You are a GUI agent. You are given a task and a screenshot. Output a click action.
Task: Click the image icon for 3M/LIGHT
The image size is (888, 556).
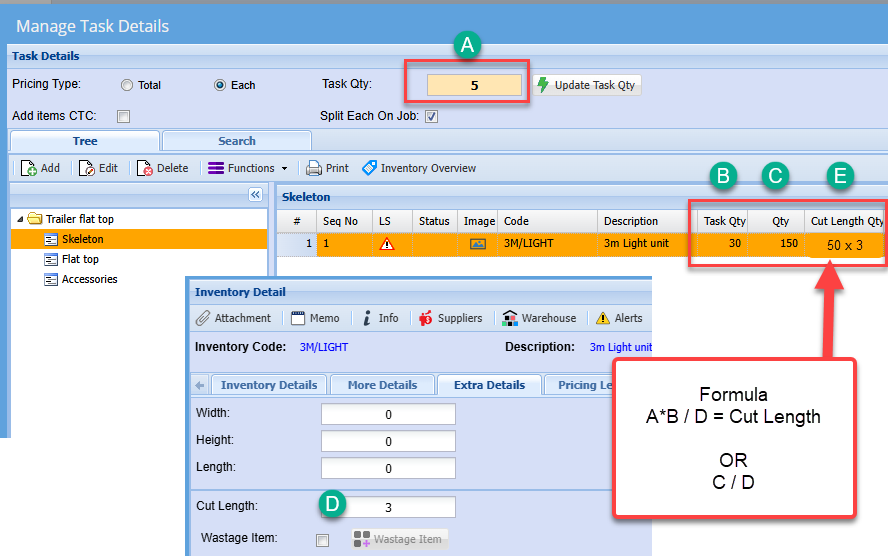(x=477, y=244)
